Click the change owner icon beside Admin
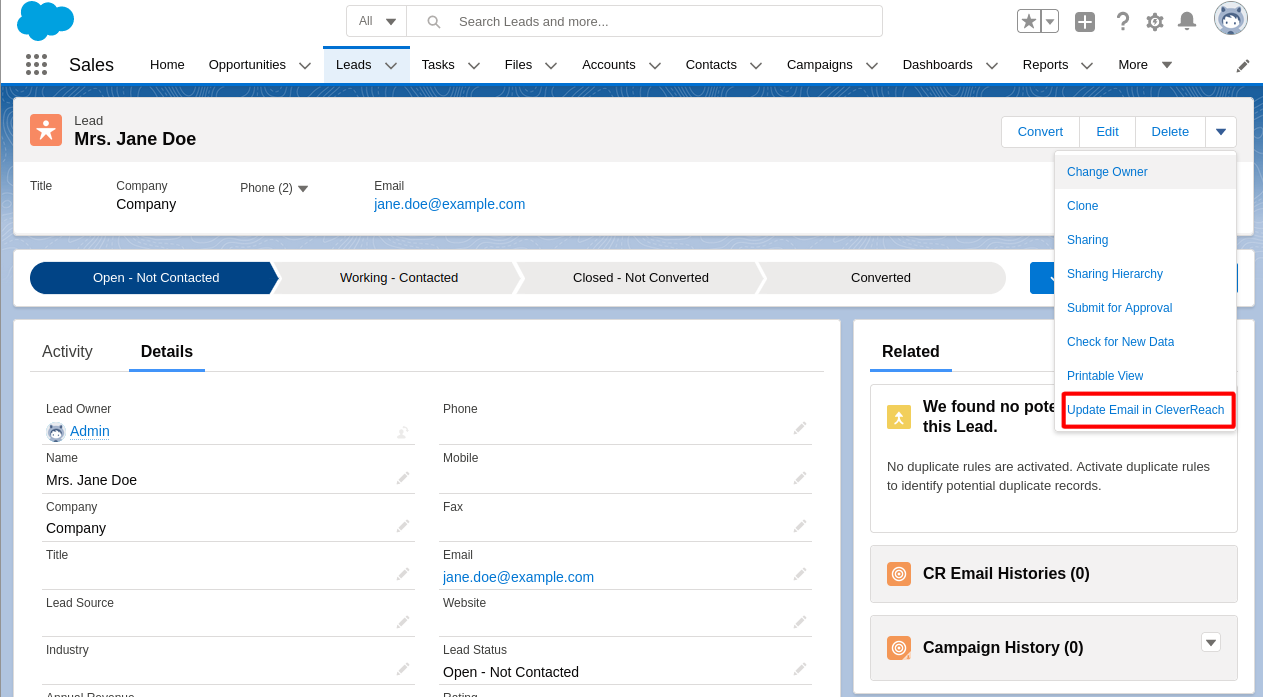The image size is (1263, 697). pos(402,432)
